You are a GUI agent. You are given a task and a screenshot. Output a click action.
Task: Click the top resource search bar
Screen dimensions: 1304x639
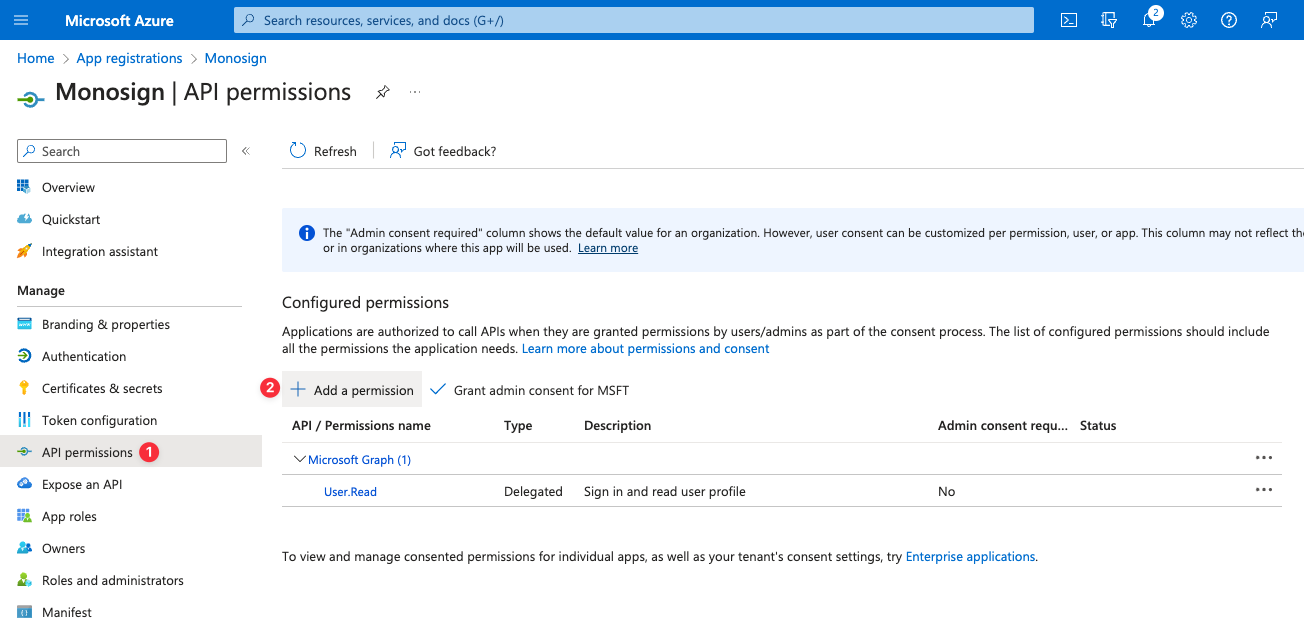(x=633, y=20)
